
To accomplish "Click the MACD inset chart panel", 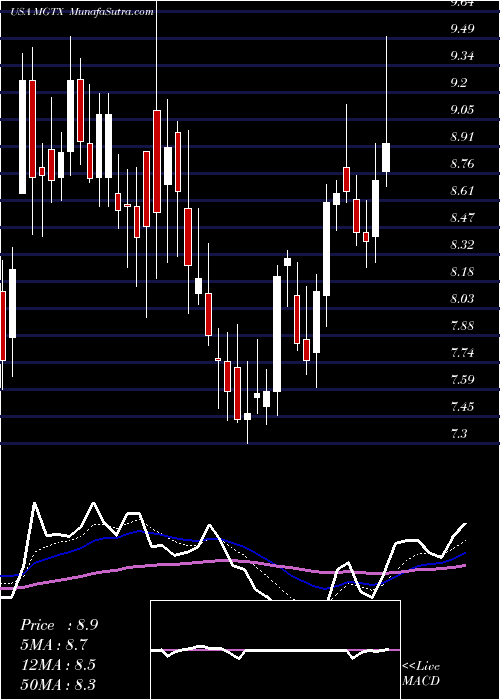I will pyautogui.click(x=275, y=650).
